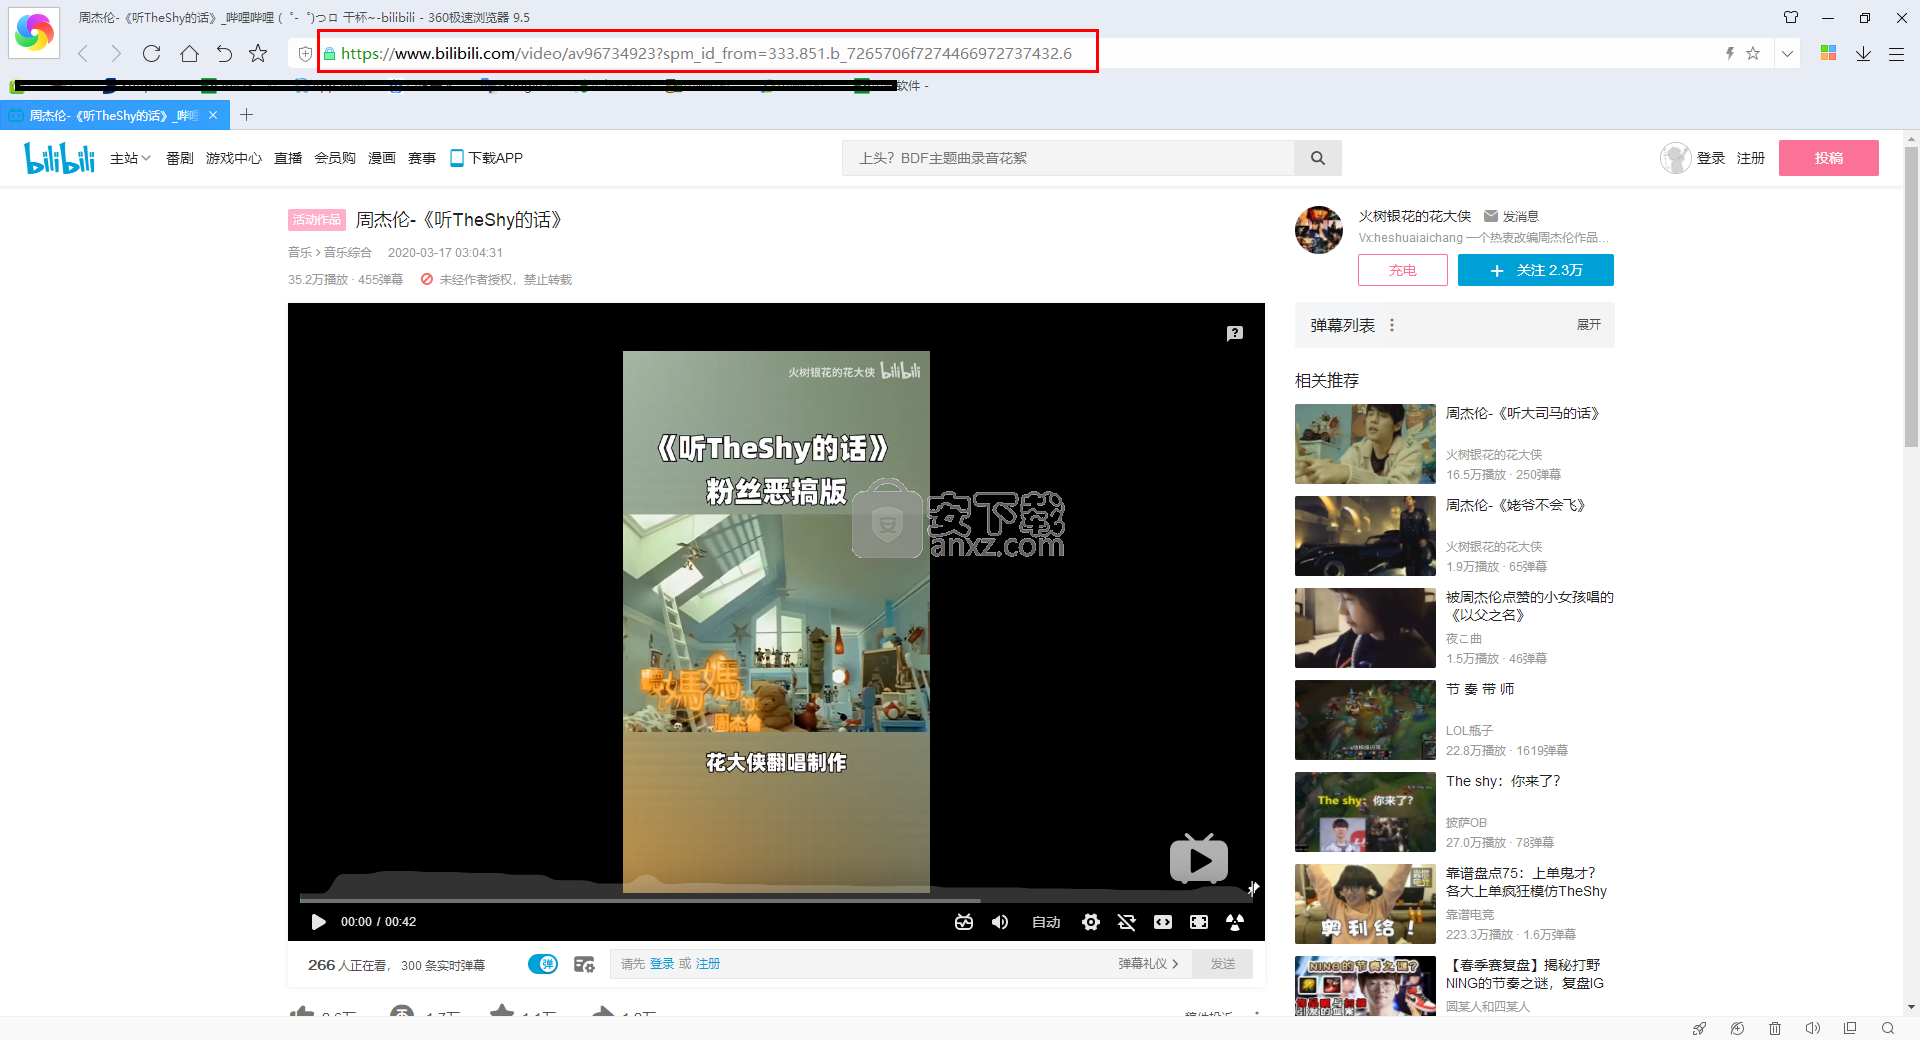Image resolution: width=1920 pixels, height=1040 pixels.
Task: Open the browser hamburger menu
Action: (x=1896, y=54)
